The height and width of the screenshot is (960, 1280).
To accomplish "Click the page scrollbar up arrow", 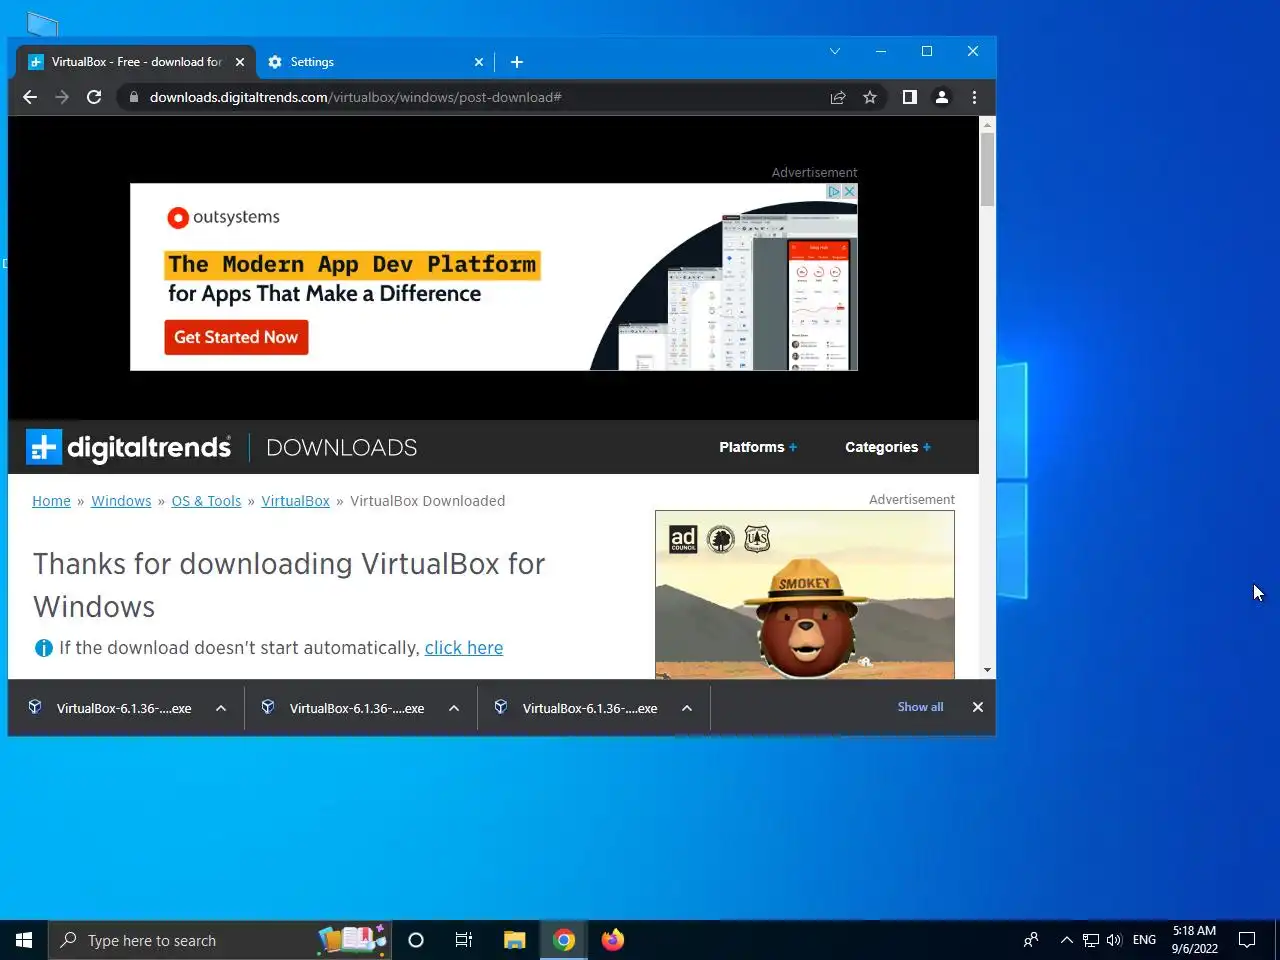I will coord(987,125).
